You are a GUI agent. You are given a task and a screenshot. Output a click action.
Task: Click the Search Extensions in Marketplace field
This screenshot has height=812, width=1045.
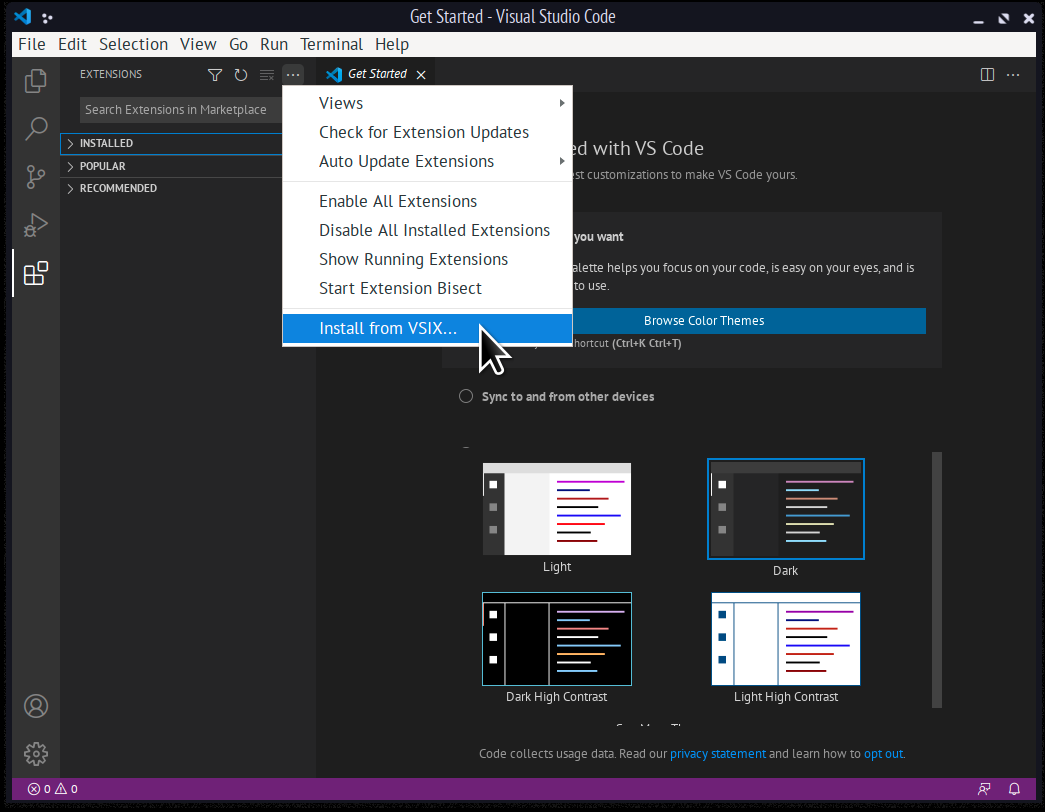[x=181, y=110]
